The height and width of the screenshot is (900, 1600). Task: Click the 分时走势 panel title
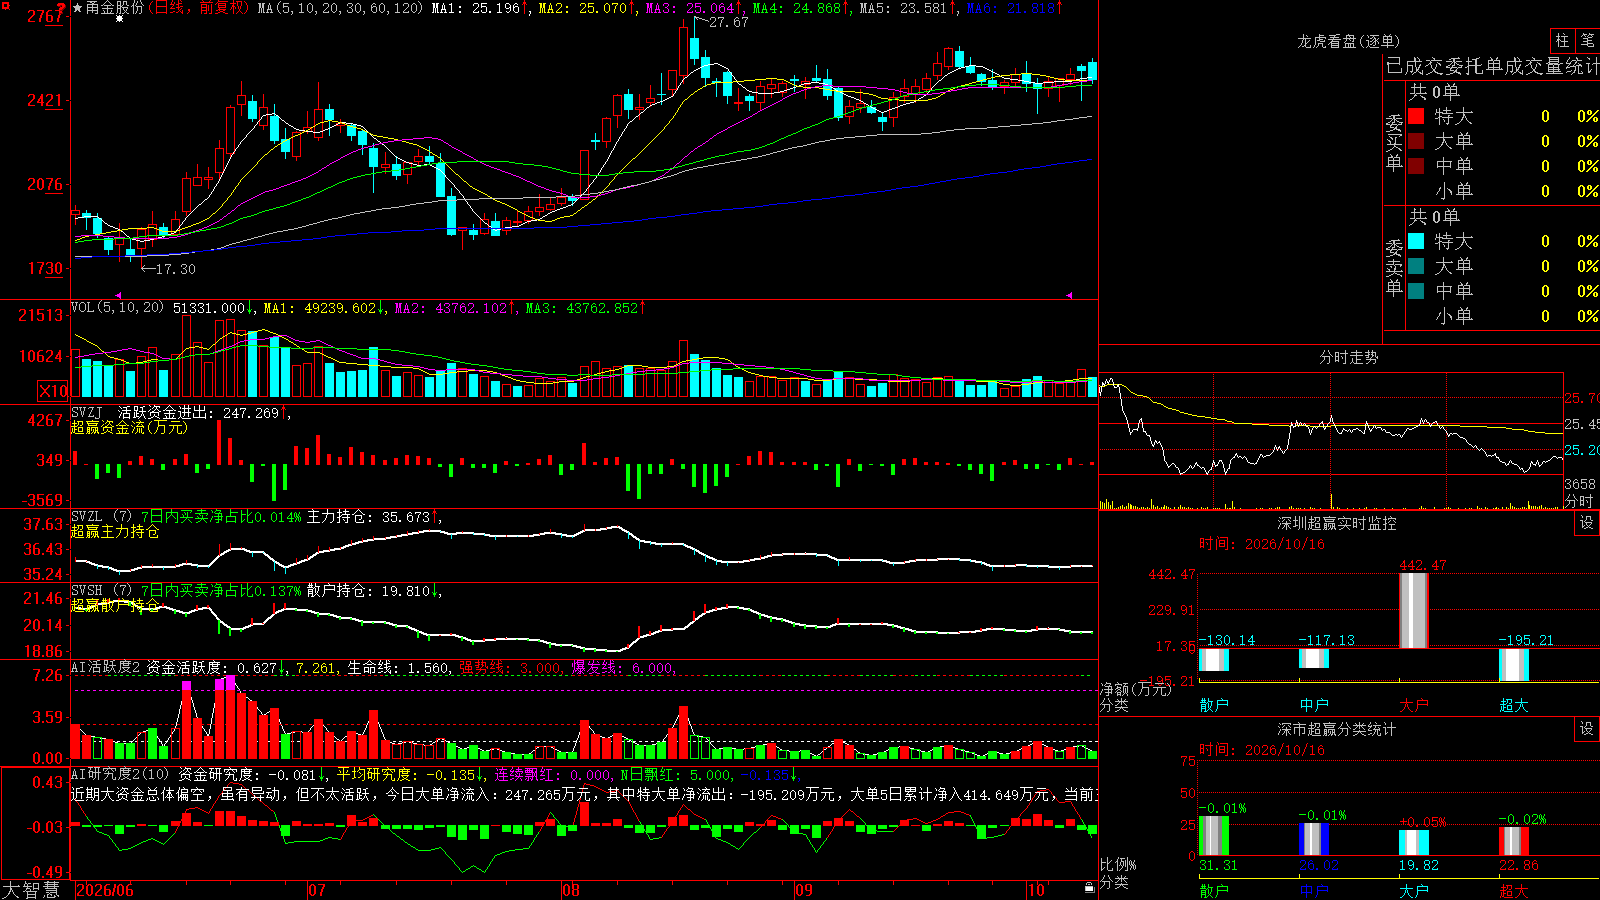click(1348, 357)
